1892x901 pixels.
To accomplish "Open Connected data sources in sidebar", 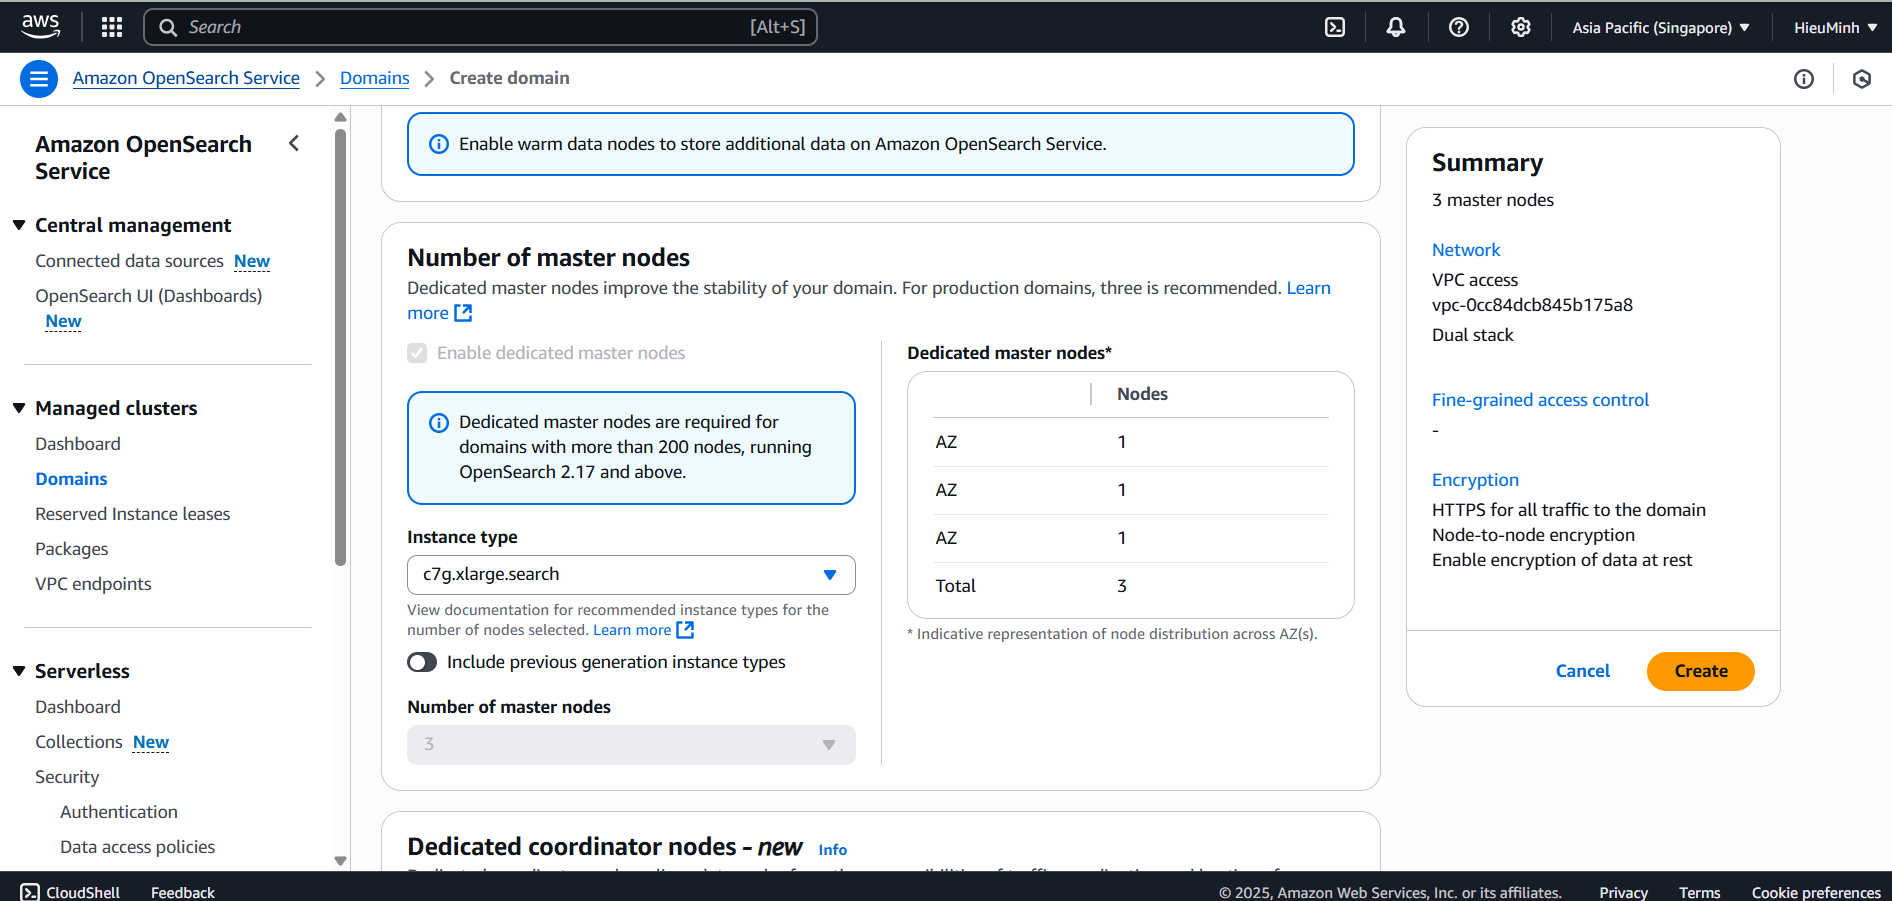I will [x=129, y=261].
